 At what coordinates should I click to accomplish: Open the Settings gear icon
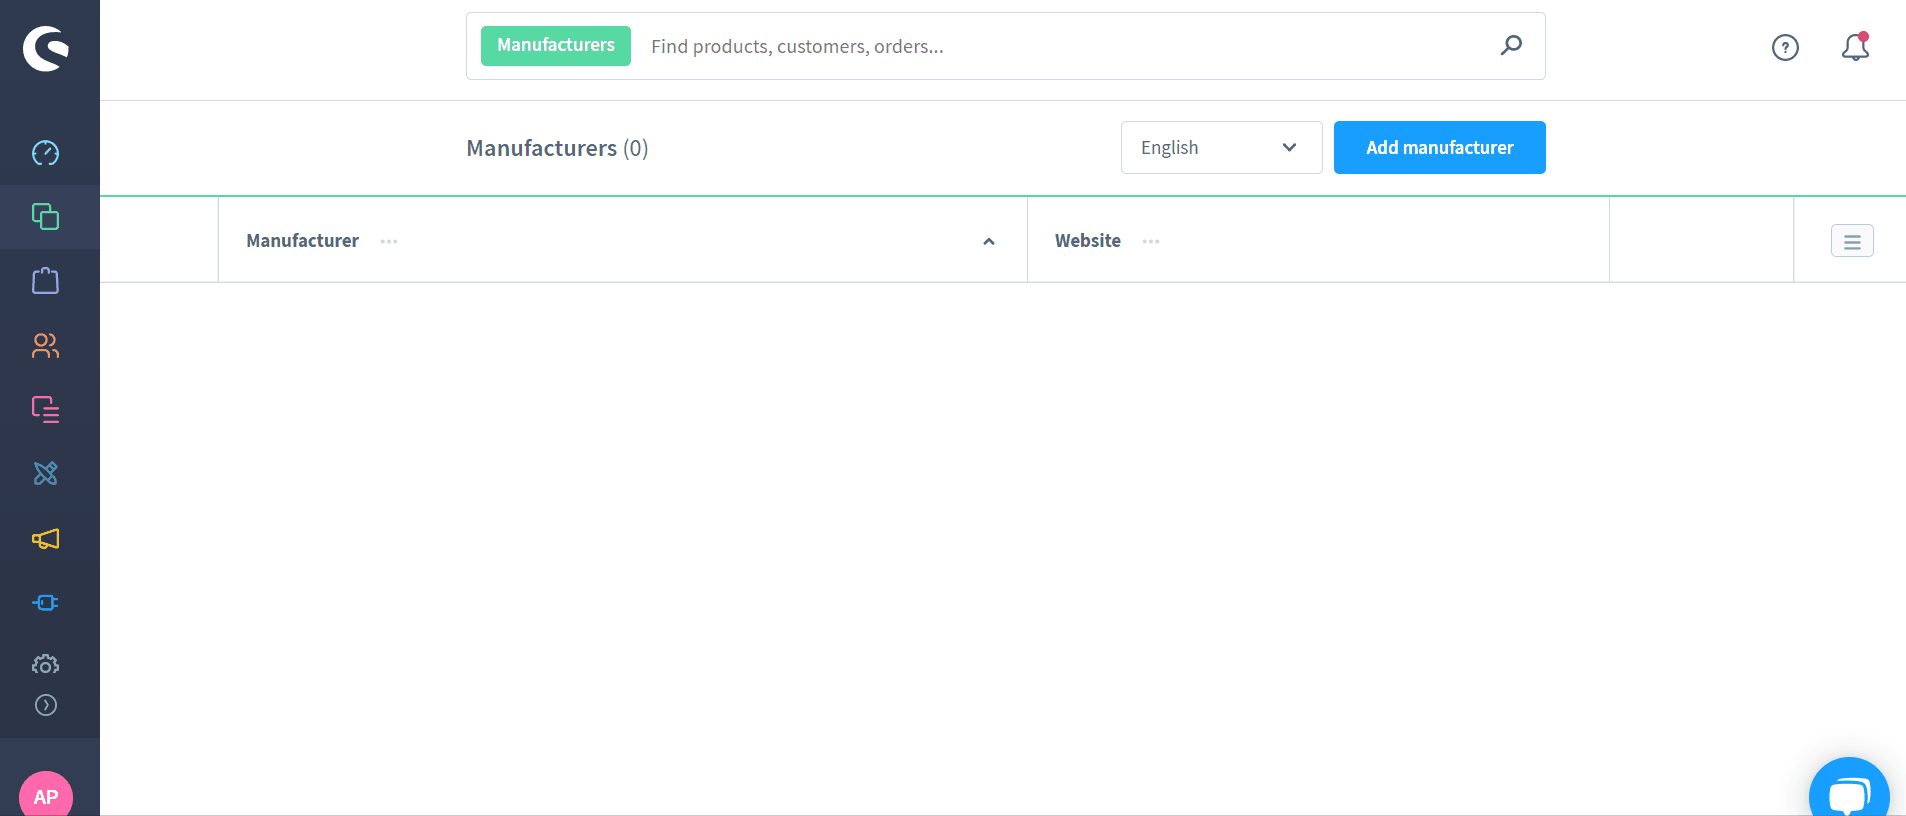coord(46,665)
